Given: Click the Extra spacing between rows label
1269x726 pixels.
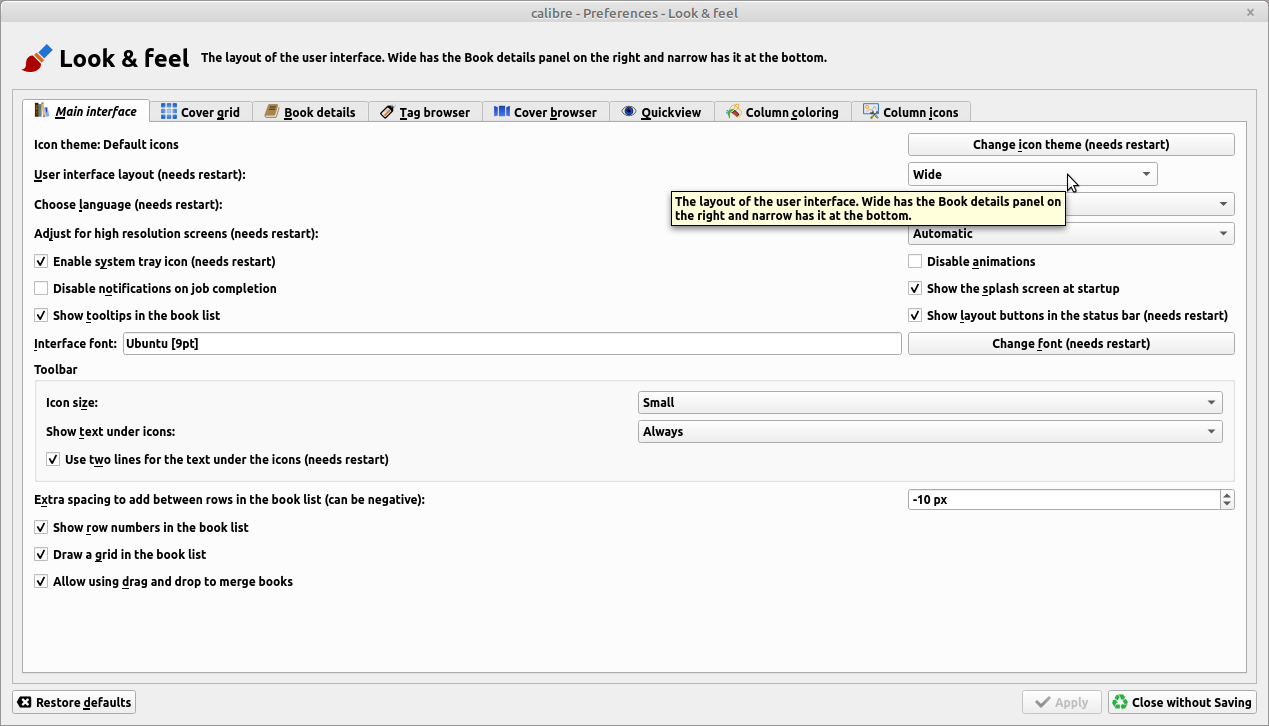Looking at the screenshot, I should (x=229, y=499).
